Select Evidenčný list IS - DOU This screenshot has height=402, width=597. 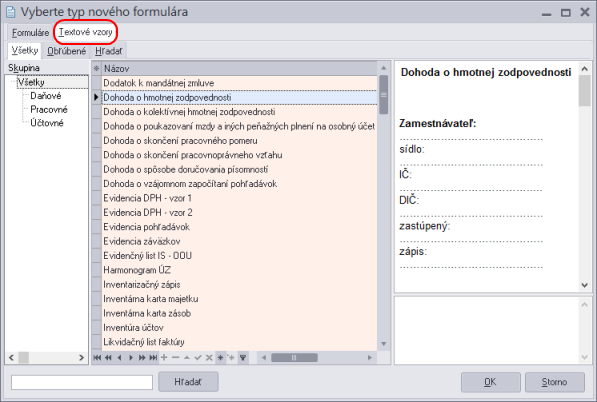click(x=240, y=255)
